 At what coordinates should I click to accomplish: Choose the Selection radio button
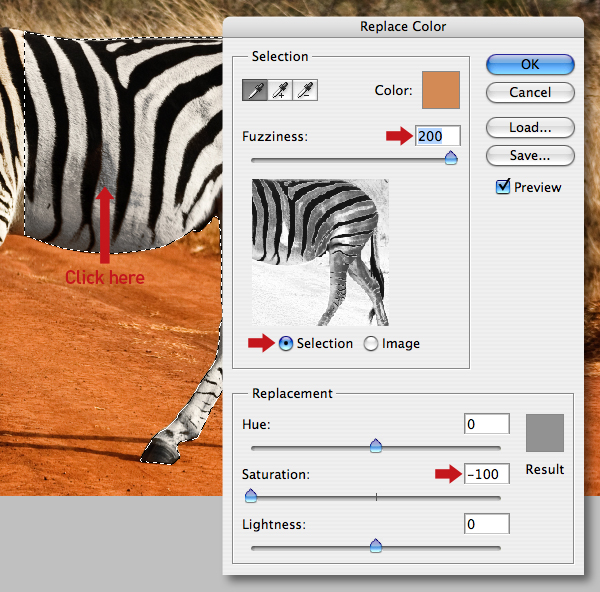click(x=286, y=344)
